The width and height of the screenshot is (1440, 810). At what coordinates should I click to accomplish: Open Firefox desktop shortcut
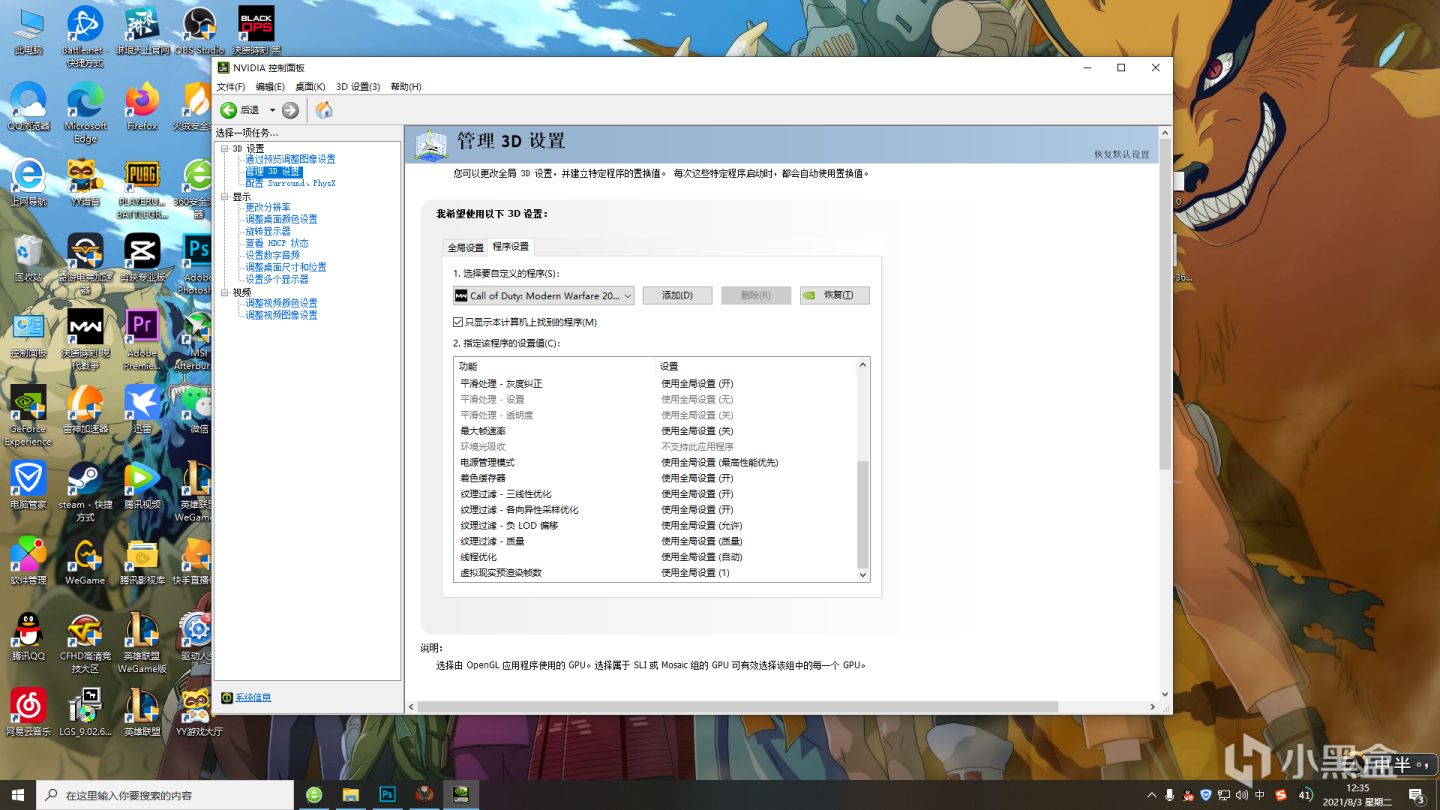coord(142,107)
